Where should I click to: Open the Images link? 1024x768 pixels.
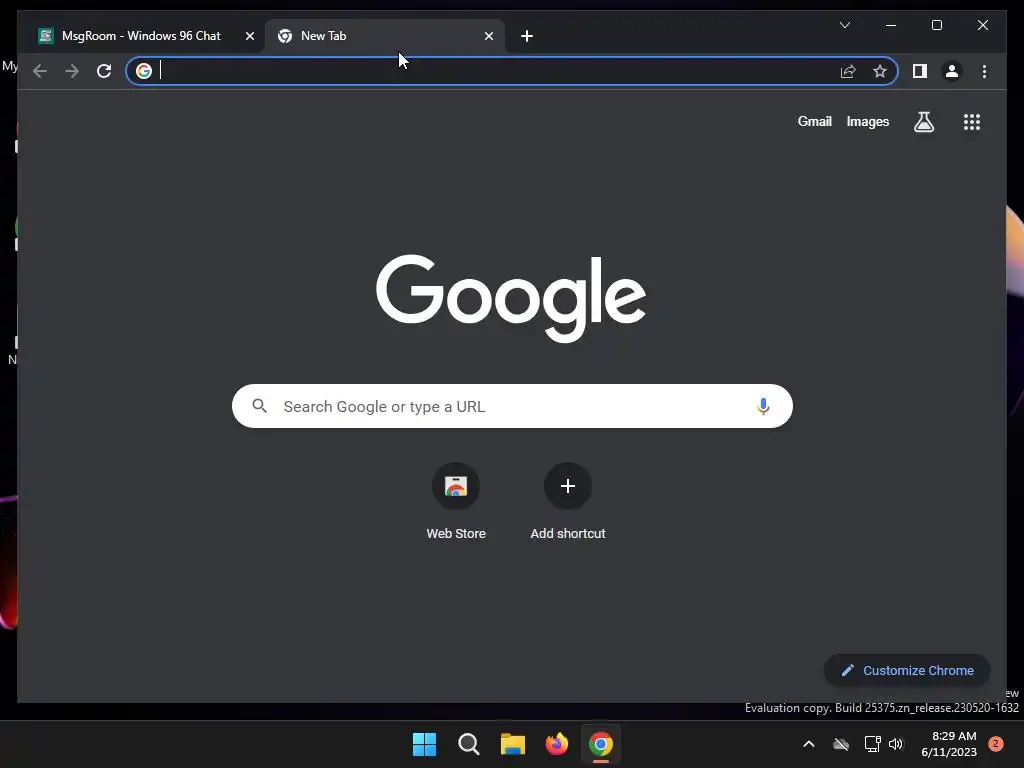pos(867,121)
